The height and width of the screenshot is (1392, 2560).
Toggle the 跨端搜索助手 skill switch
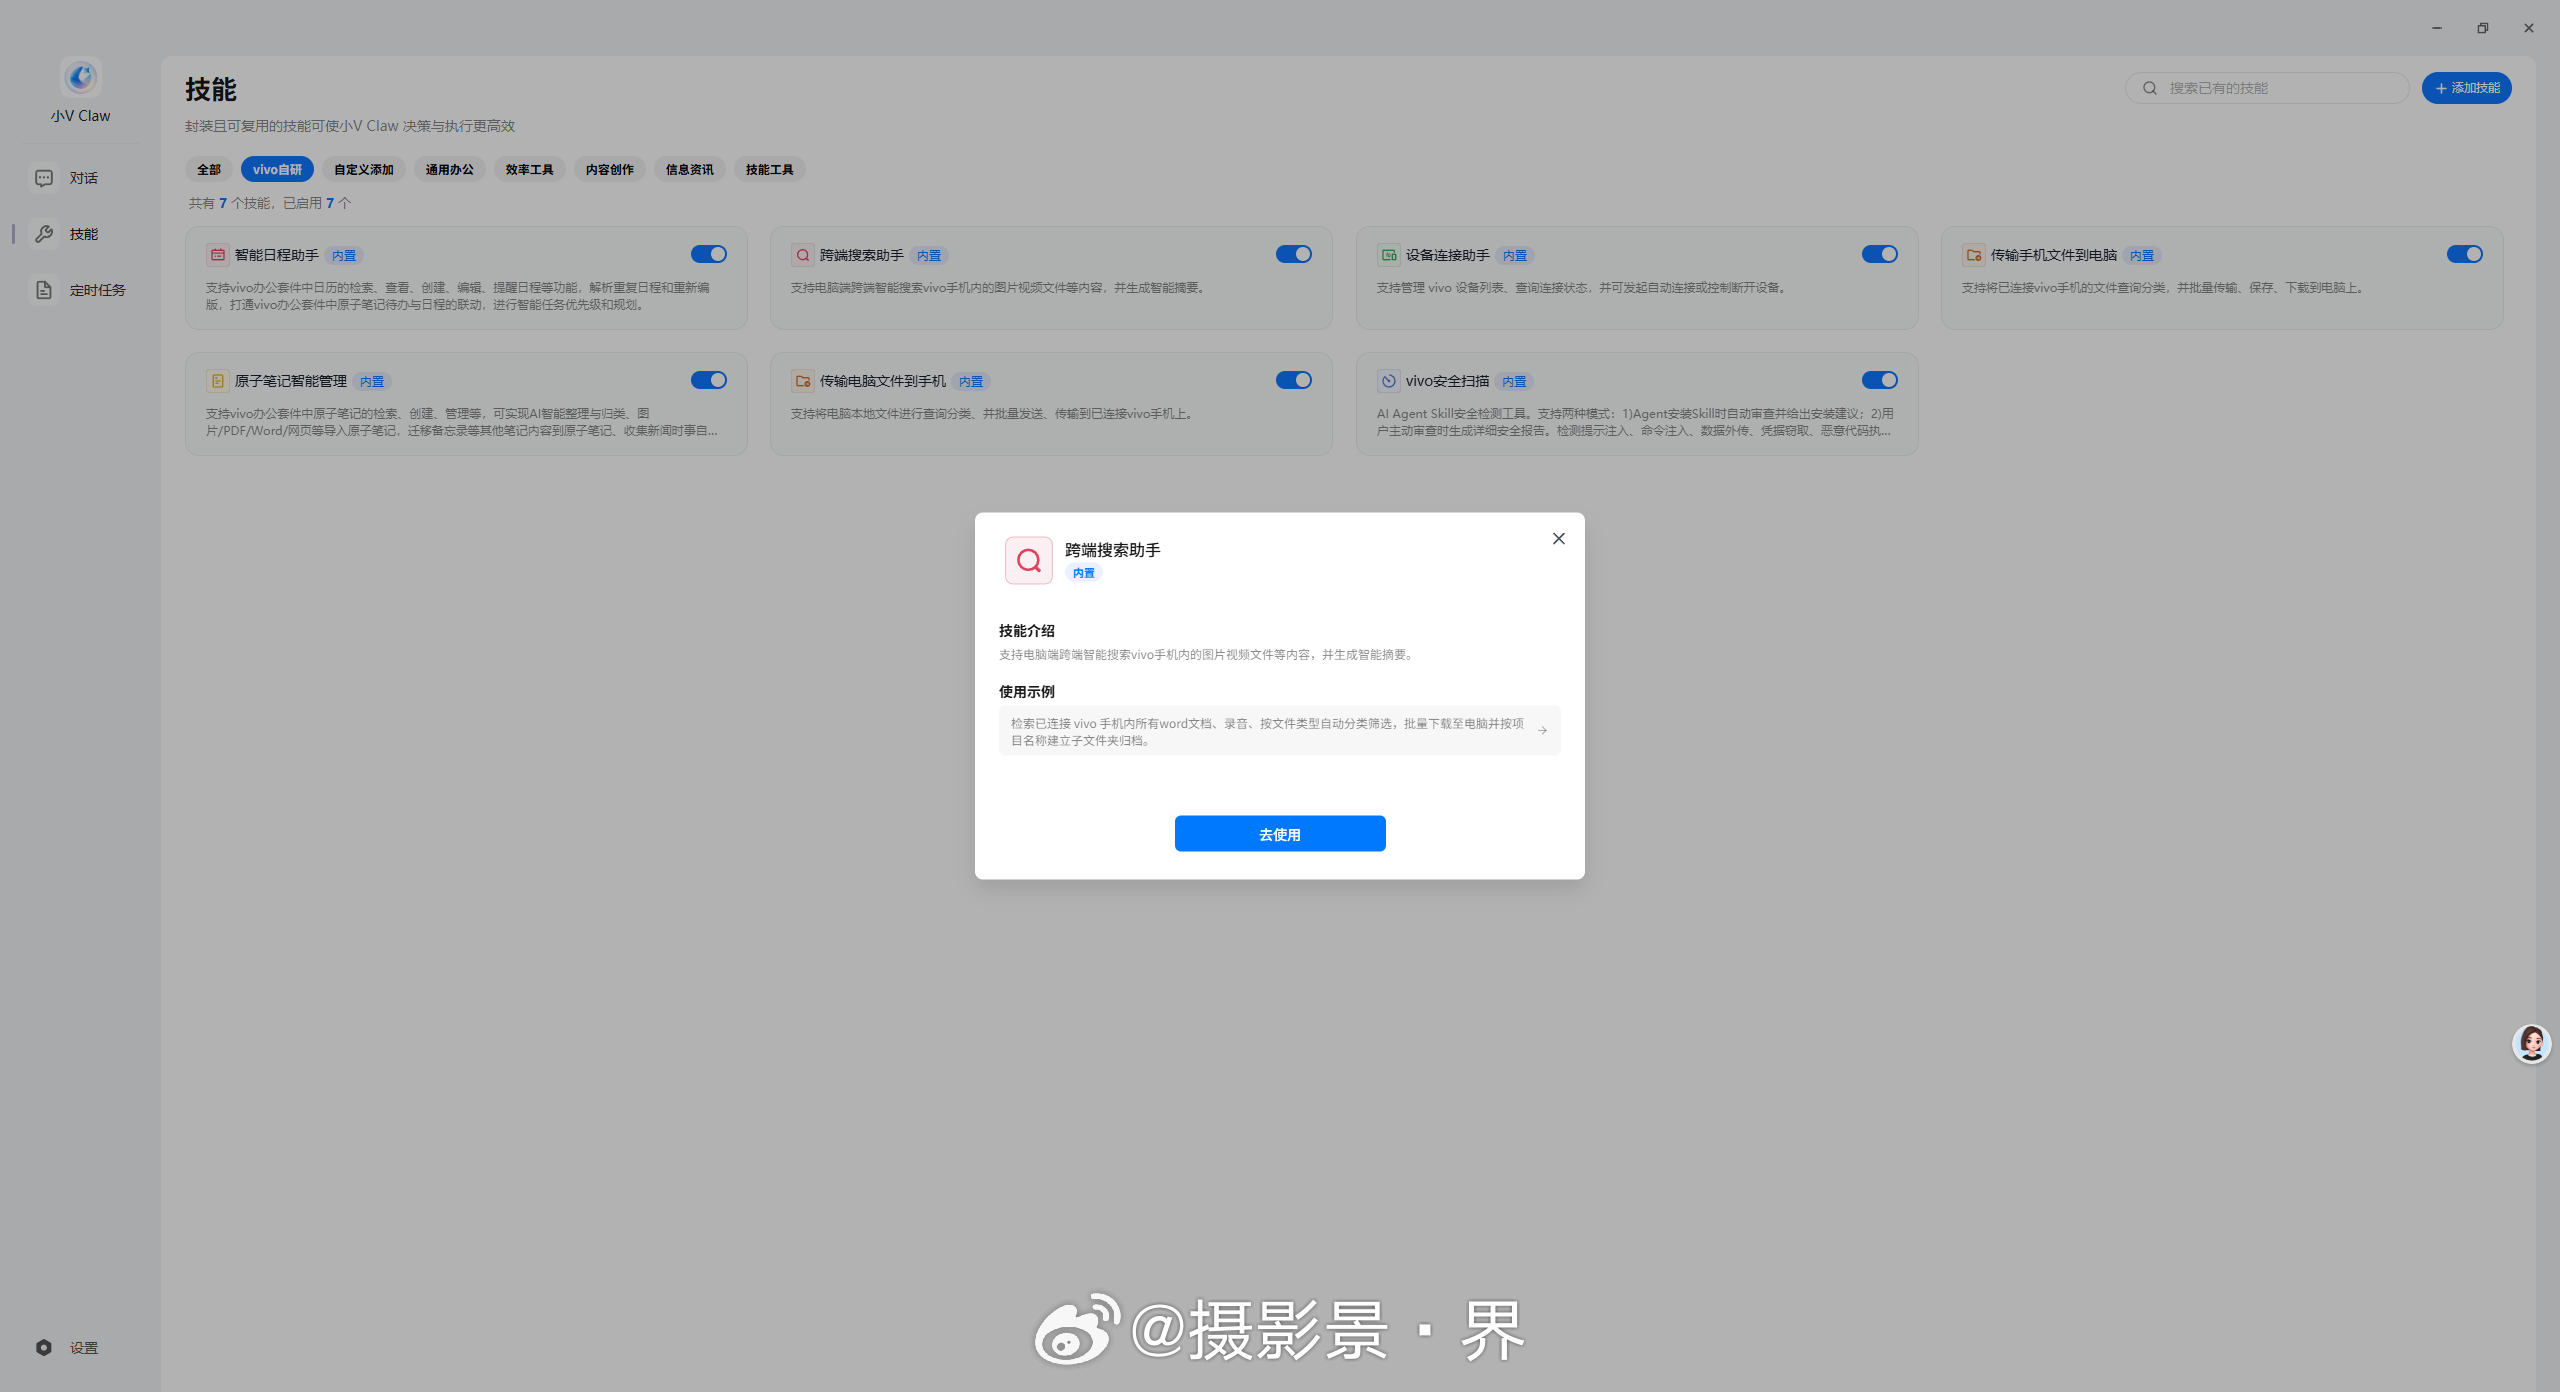1294,254
